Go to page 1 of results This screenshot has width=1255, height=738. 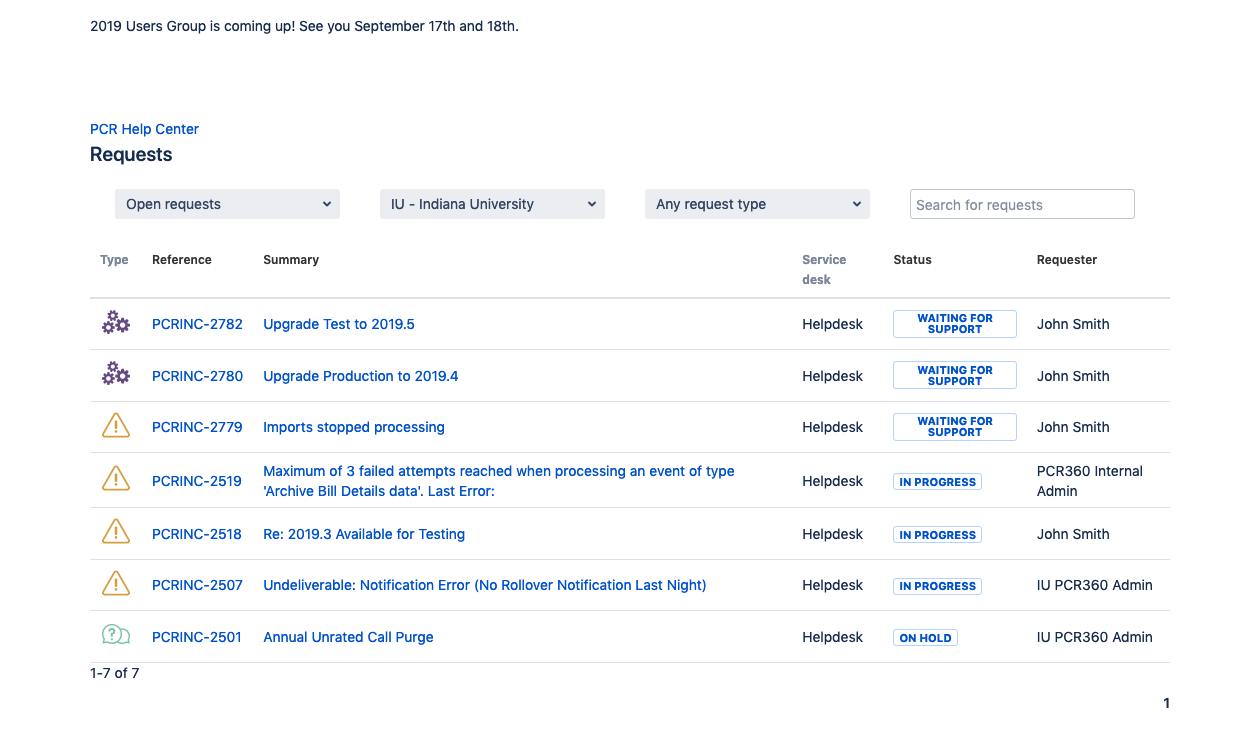point(1166,703)
